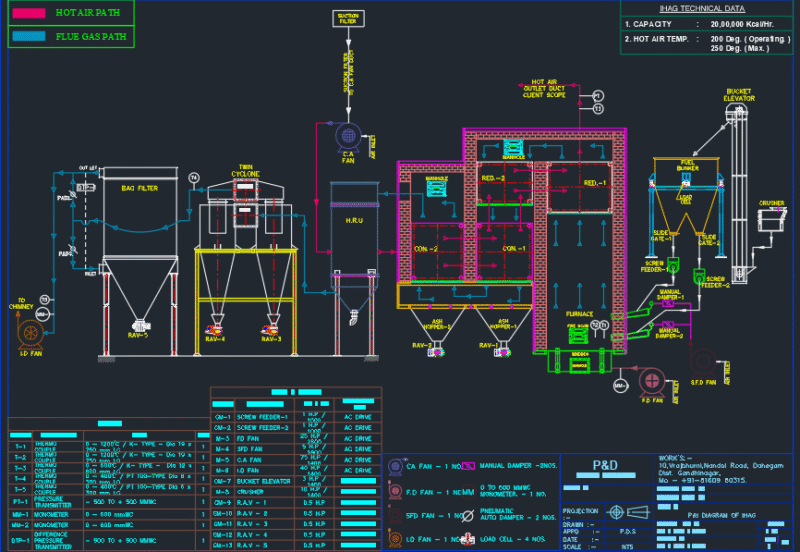Select the DTP-1 cell in the instrument table
The width and height of the screenshot is (800, 552).
[20, 540]
